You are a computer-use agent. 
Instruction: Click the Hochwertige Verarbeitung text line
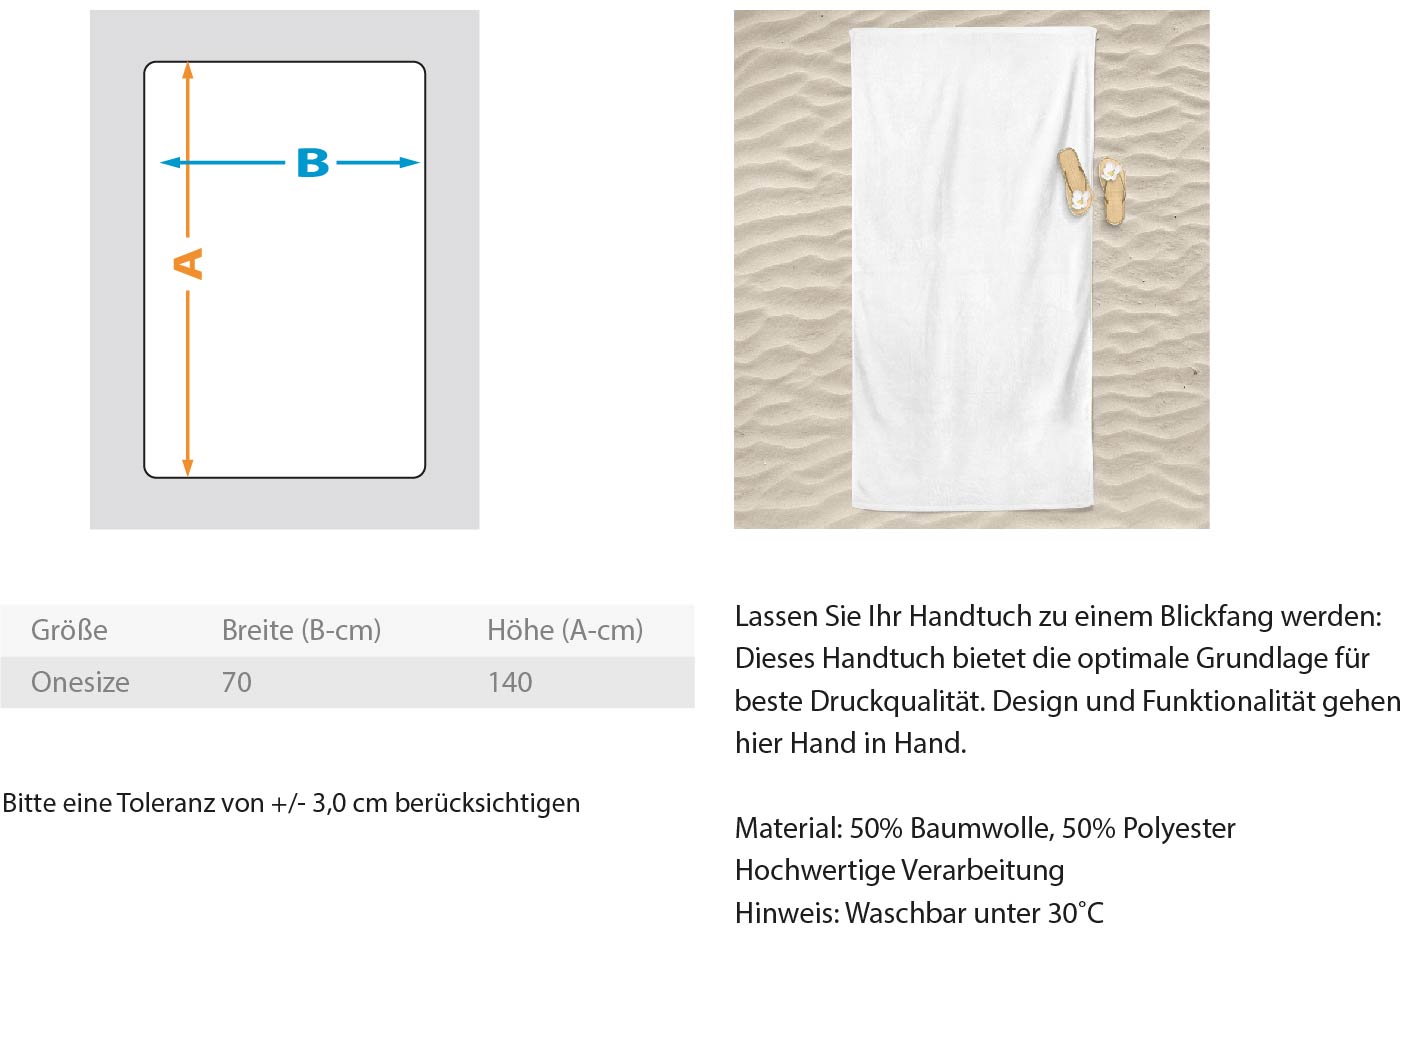899,870
